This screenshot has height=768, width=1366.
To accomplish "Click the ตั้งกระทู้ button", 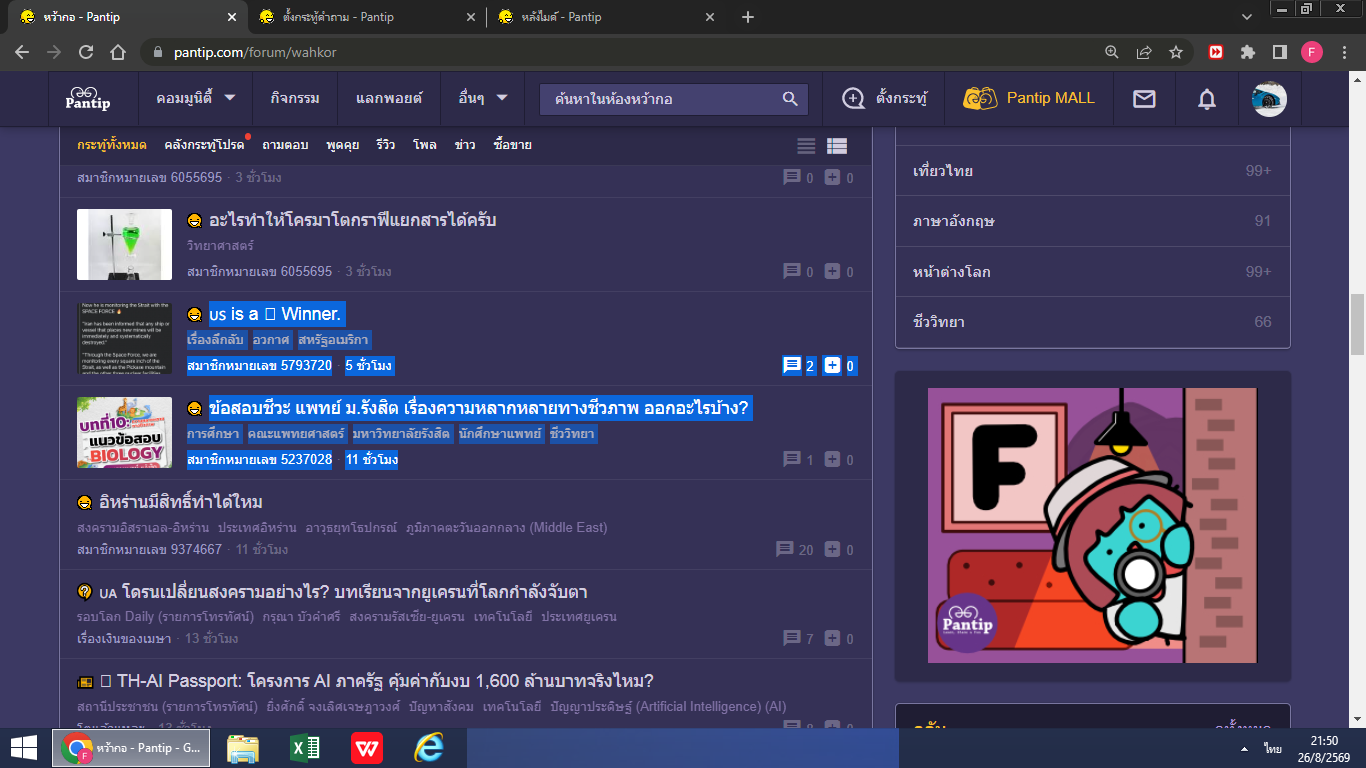I will 884,98.
